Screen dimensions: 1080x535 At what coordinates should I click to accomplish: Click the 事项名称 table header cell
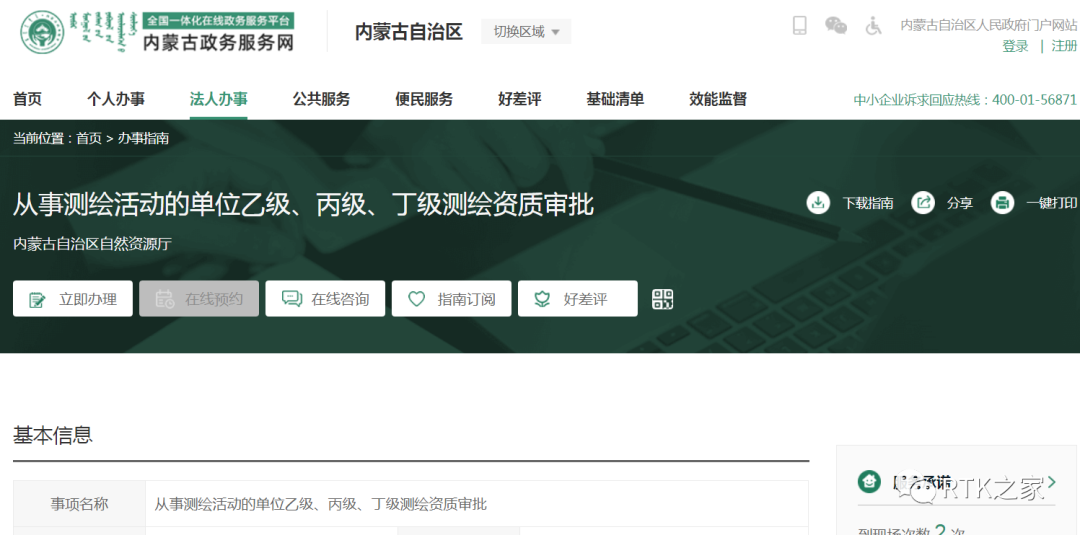coord(79,504)
